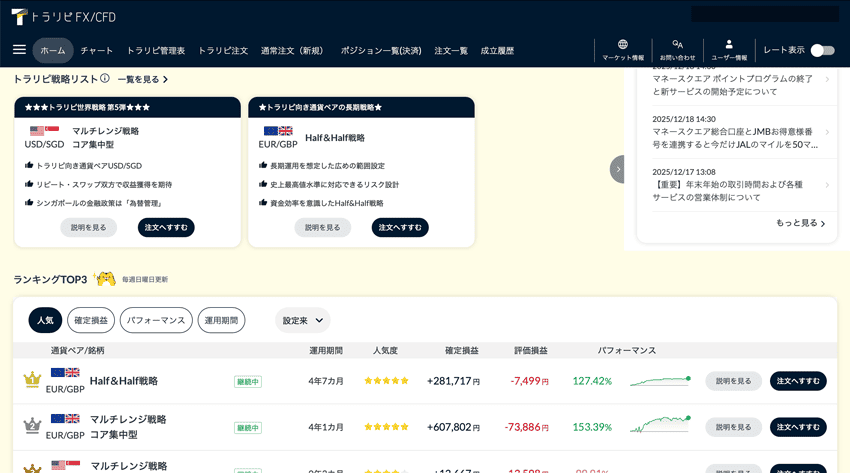Click info icon beside トラリピ戦略リスト

coord(105,79)
